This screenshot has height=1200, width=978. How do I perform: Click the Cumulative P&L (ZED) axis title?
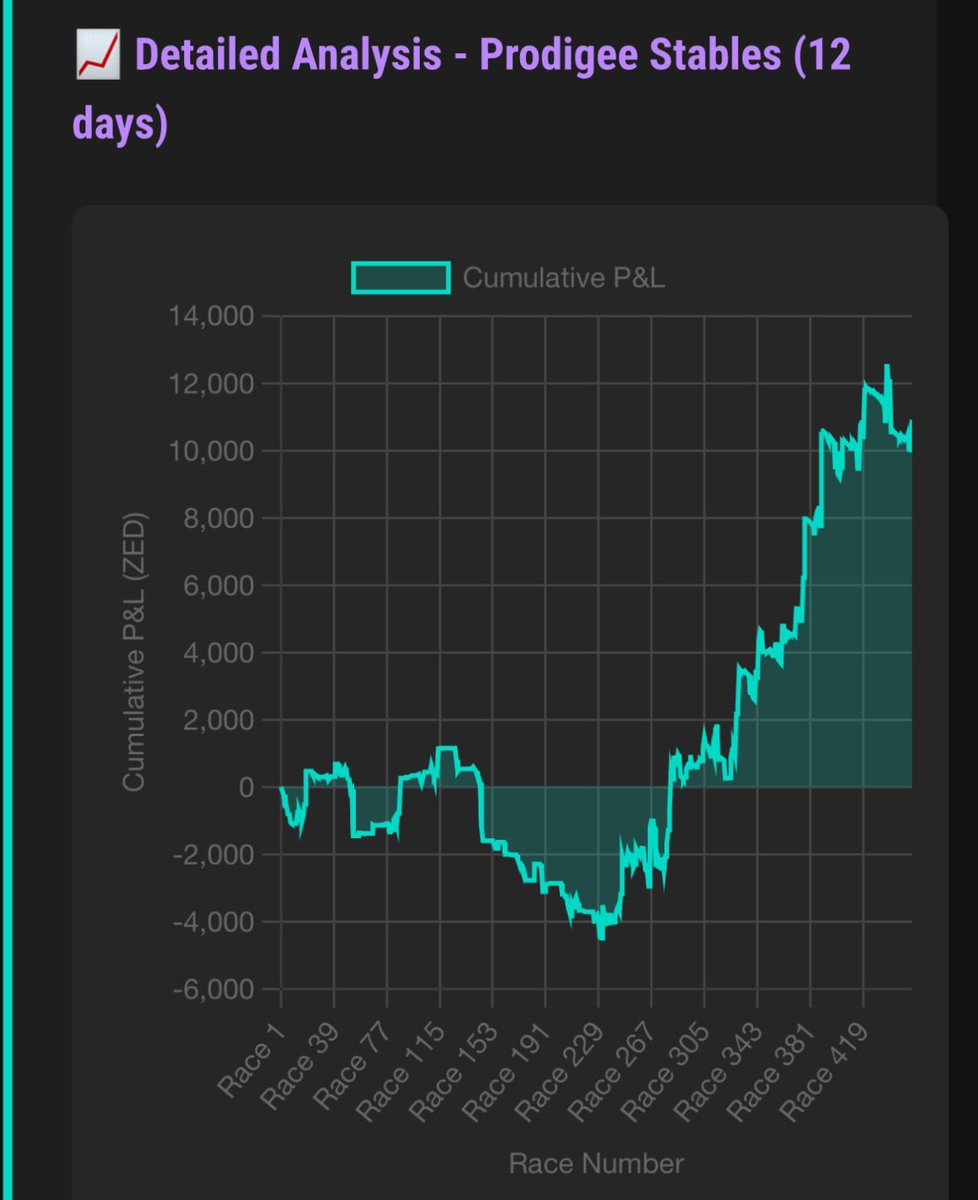pos(135,653)
